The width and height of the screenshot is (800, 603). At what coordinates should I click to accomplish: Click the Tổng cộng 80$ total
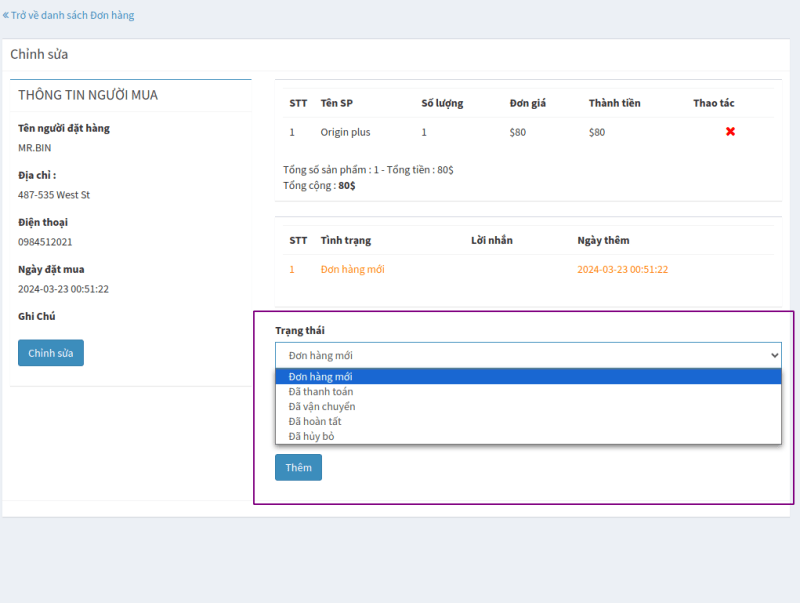pyautogui.click(x=319, y=185)
